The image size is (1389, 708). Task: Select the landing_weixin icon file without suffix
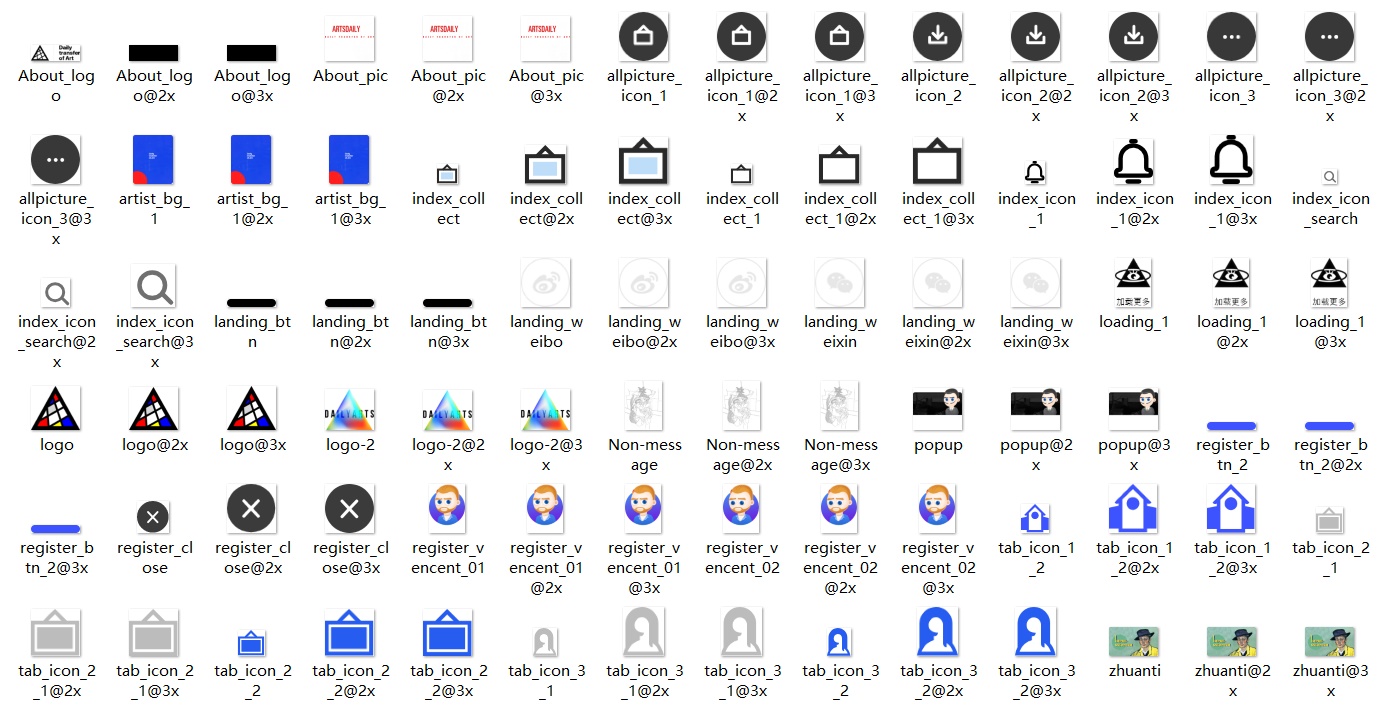click(x=839, y=283)
